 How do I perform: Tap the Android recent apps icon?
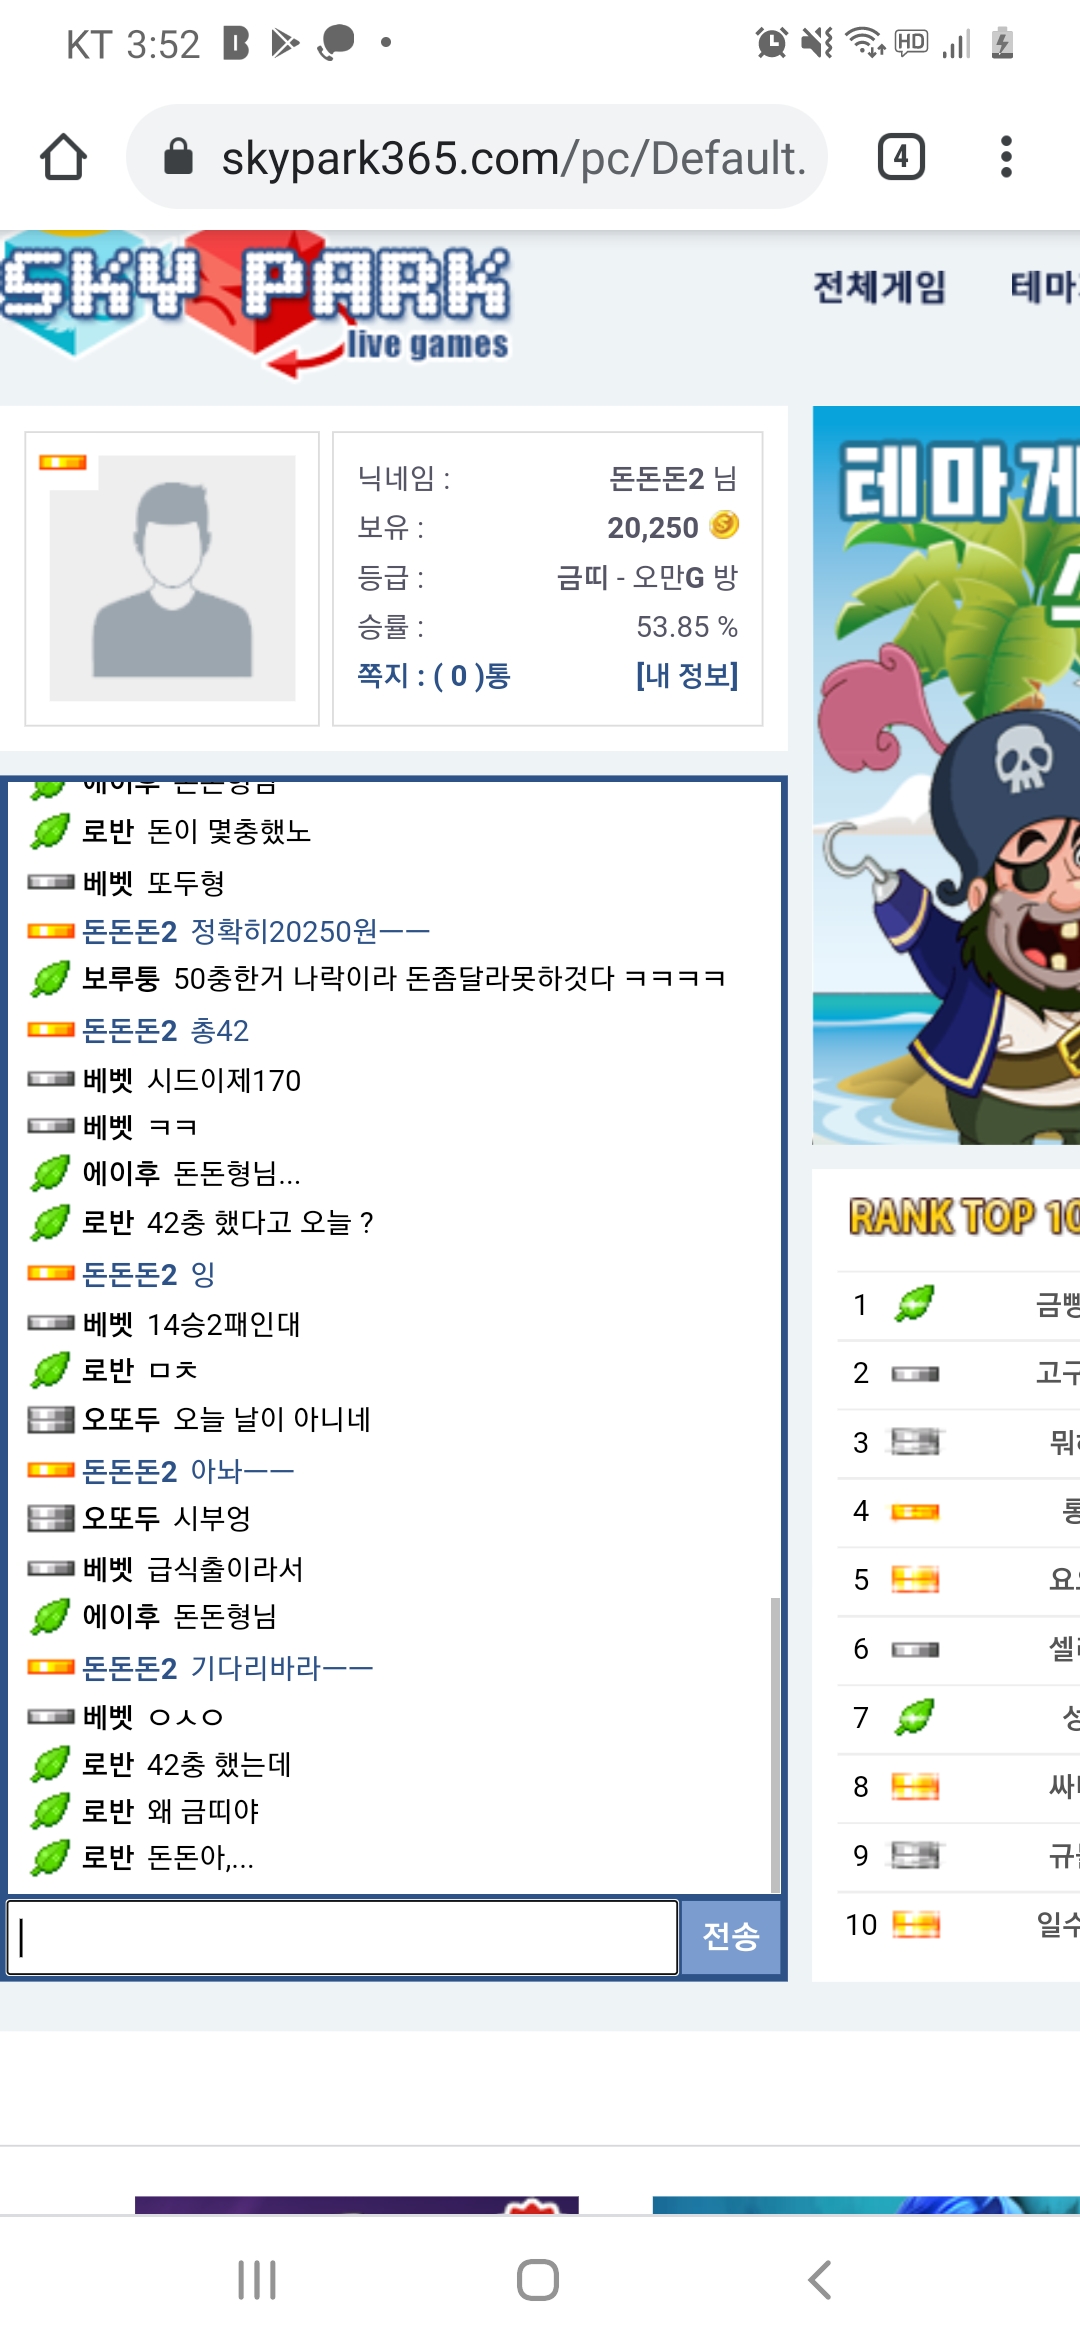pyautogui.click(x=257, y=2280)
